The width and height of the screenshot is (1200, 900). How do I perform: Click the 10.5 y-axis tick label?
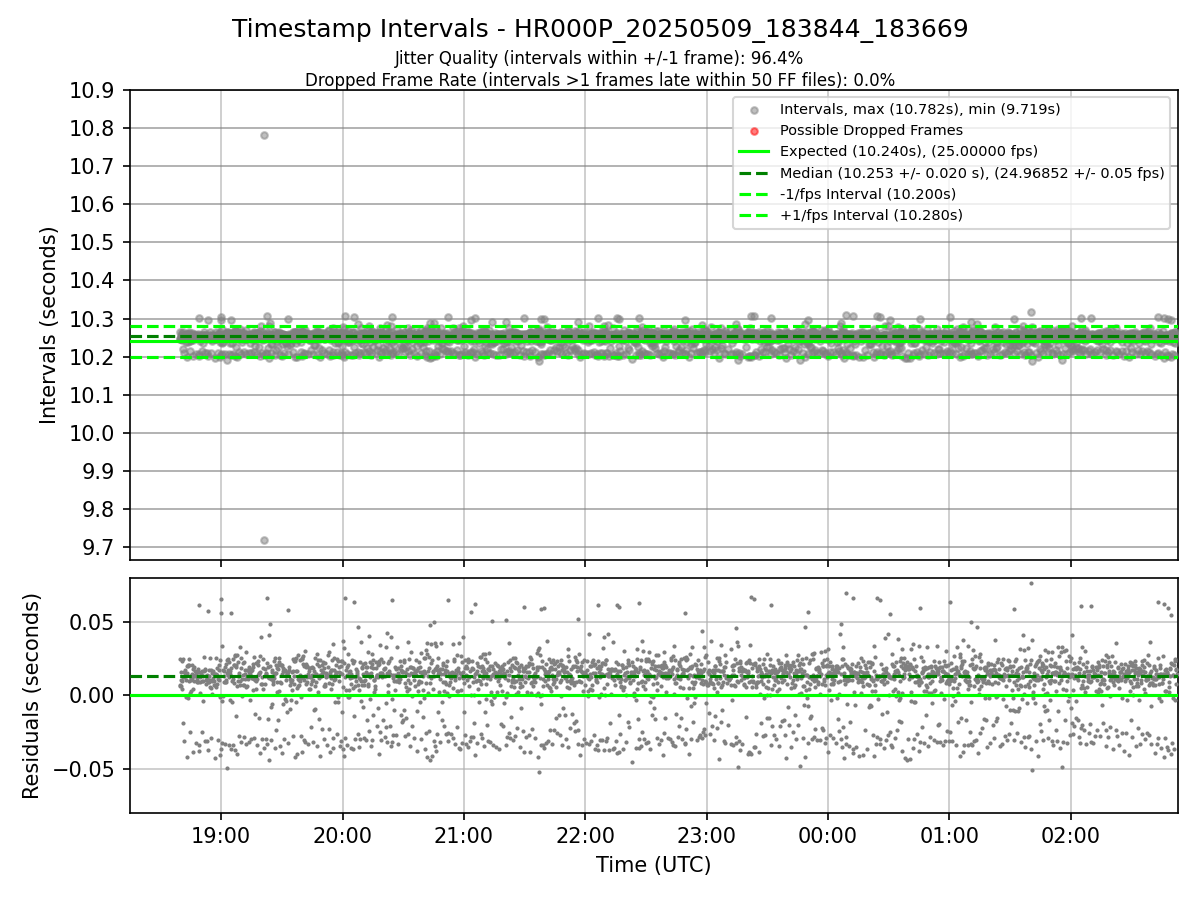94,243
